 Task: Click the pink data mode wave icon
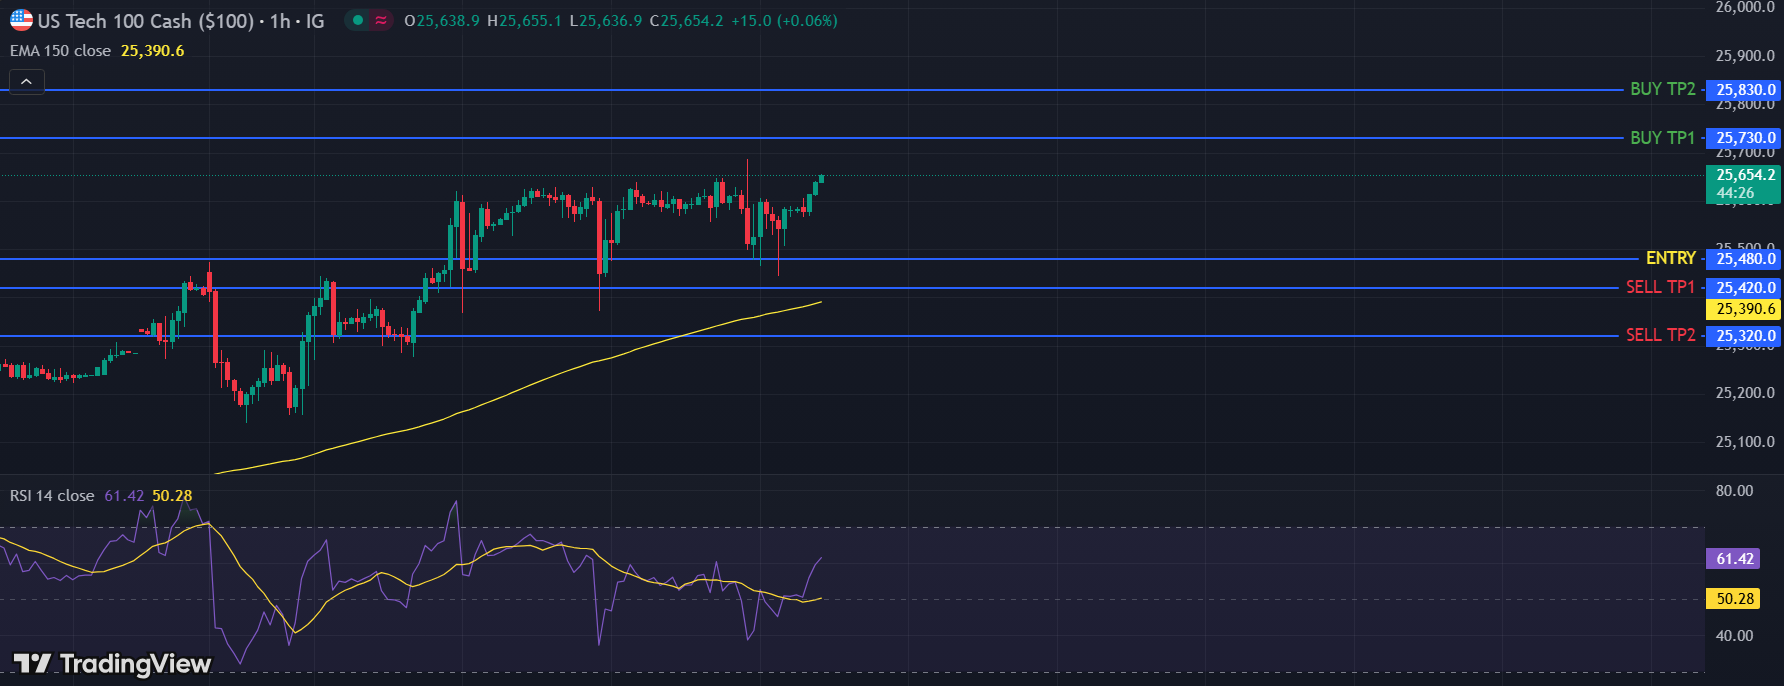[381, 20]
